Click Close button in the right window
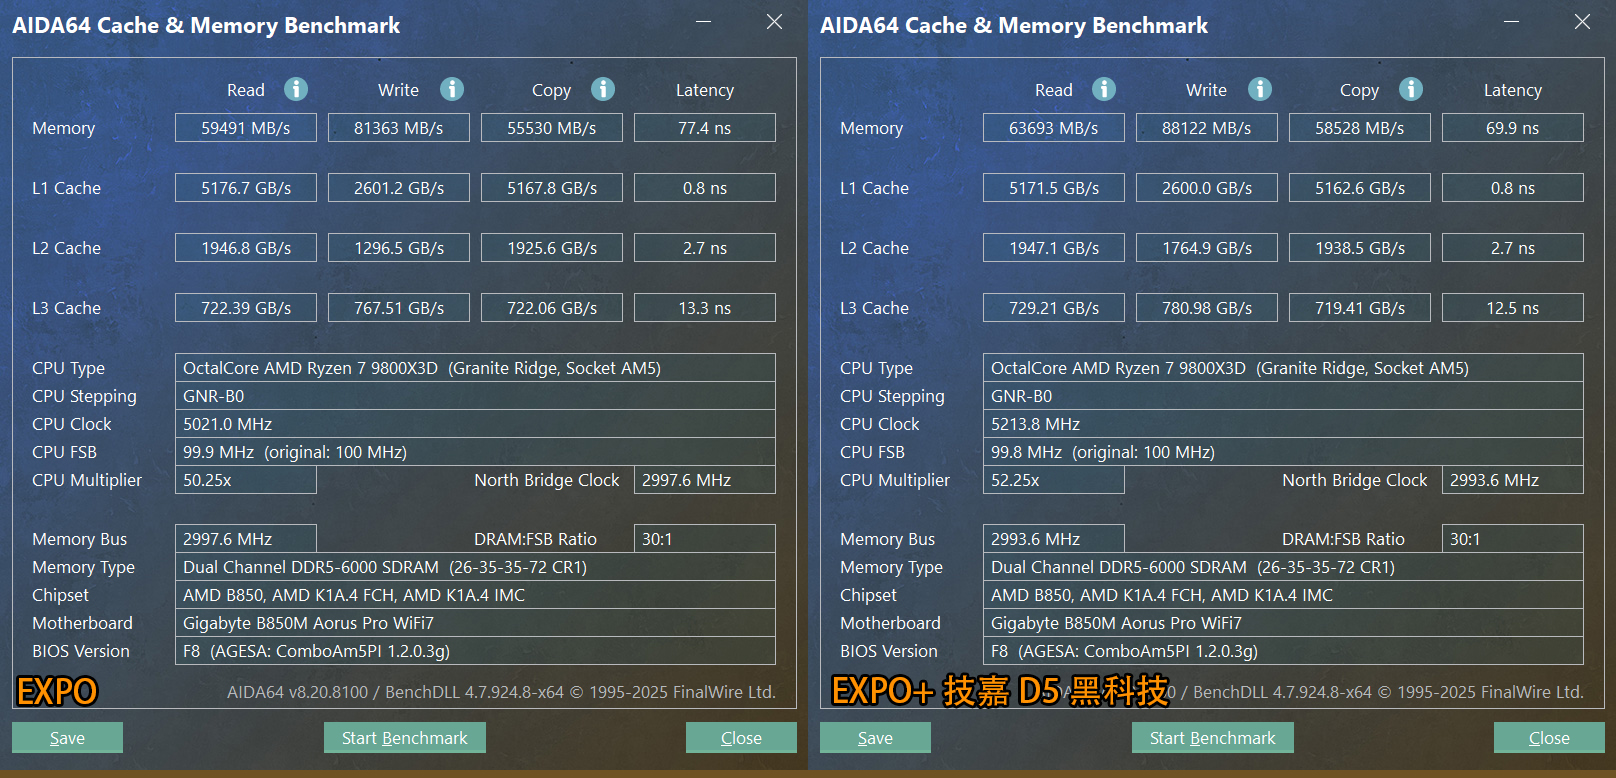 point(1549,738)
